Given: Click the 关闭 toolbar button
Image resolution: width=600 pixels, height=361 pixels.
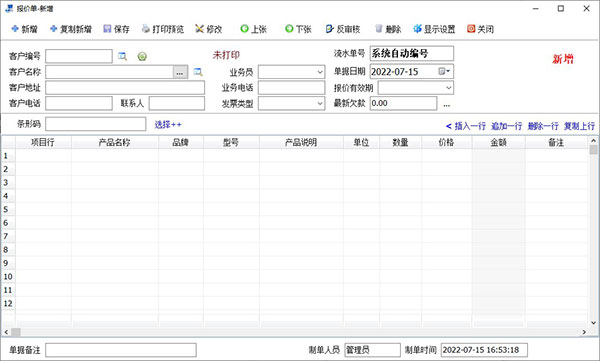Looking at the screenshot, I should tap(480, 29).
